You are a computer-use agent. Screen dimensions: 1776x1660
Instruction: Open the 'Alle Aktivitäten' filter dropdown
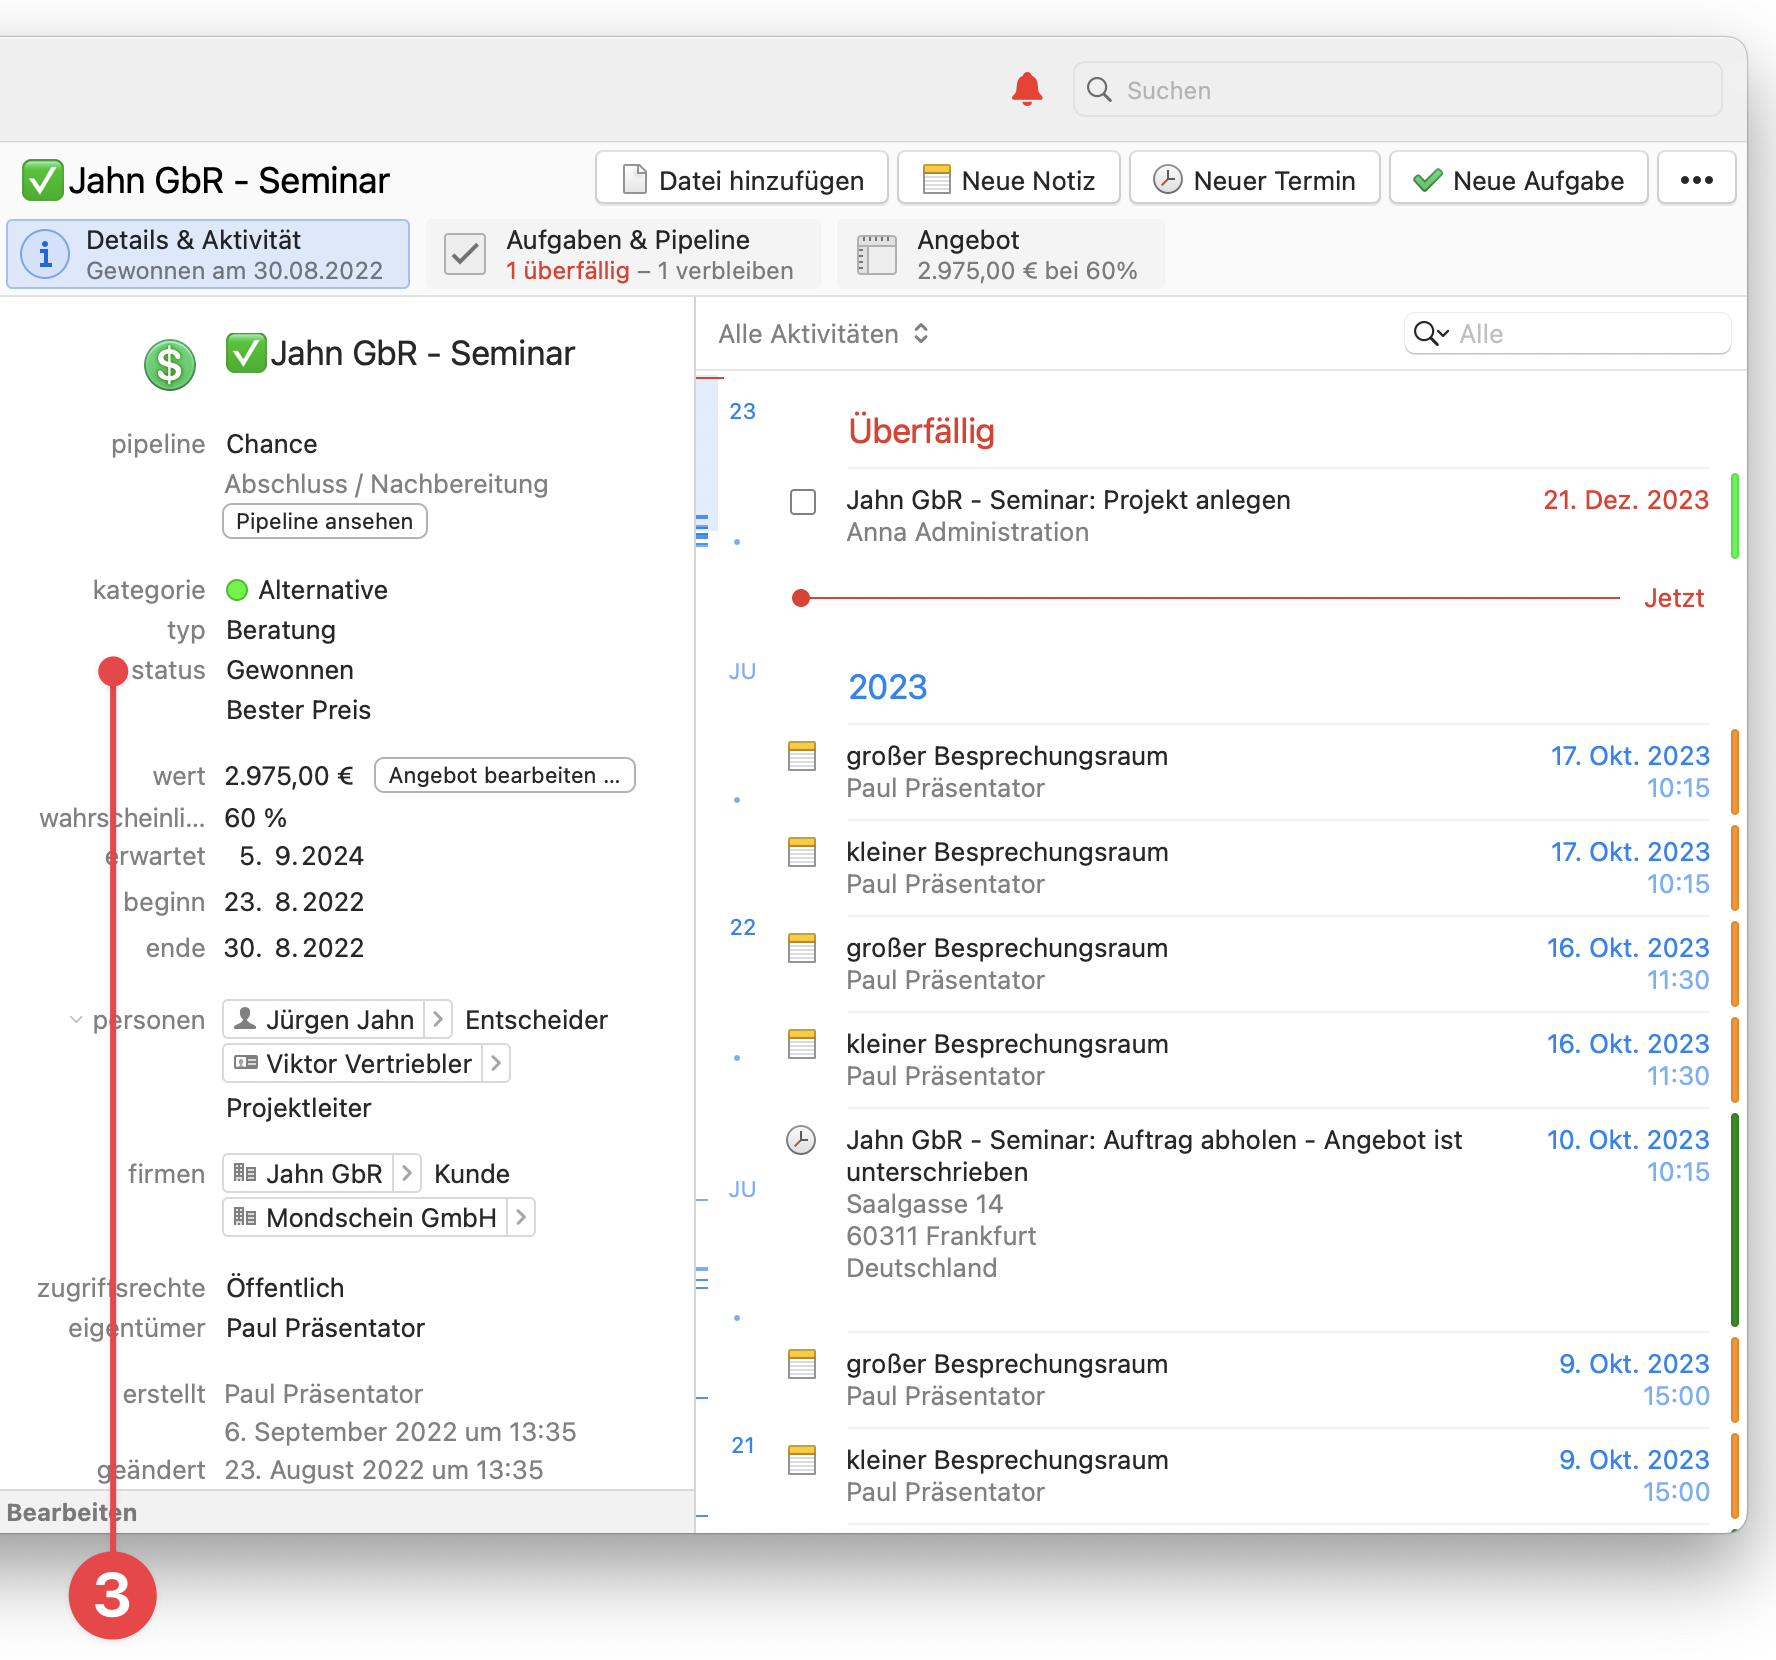click(x=823, y=334)
